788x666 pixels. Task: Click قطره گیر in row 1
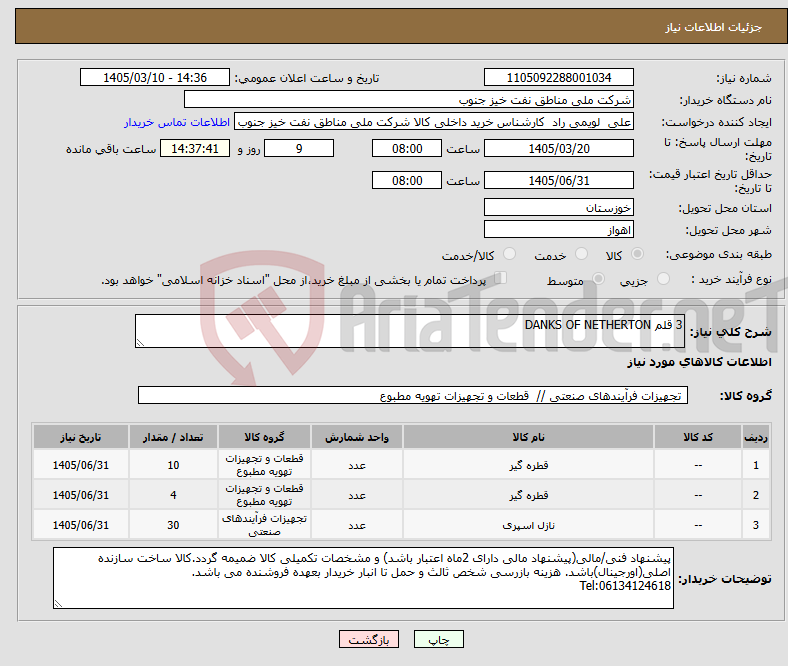click(528, 465)
